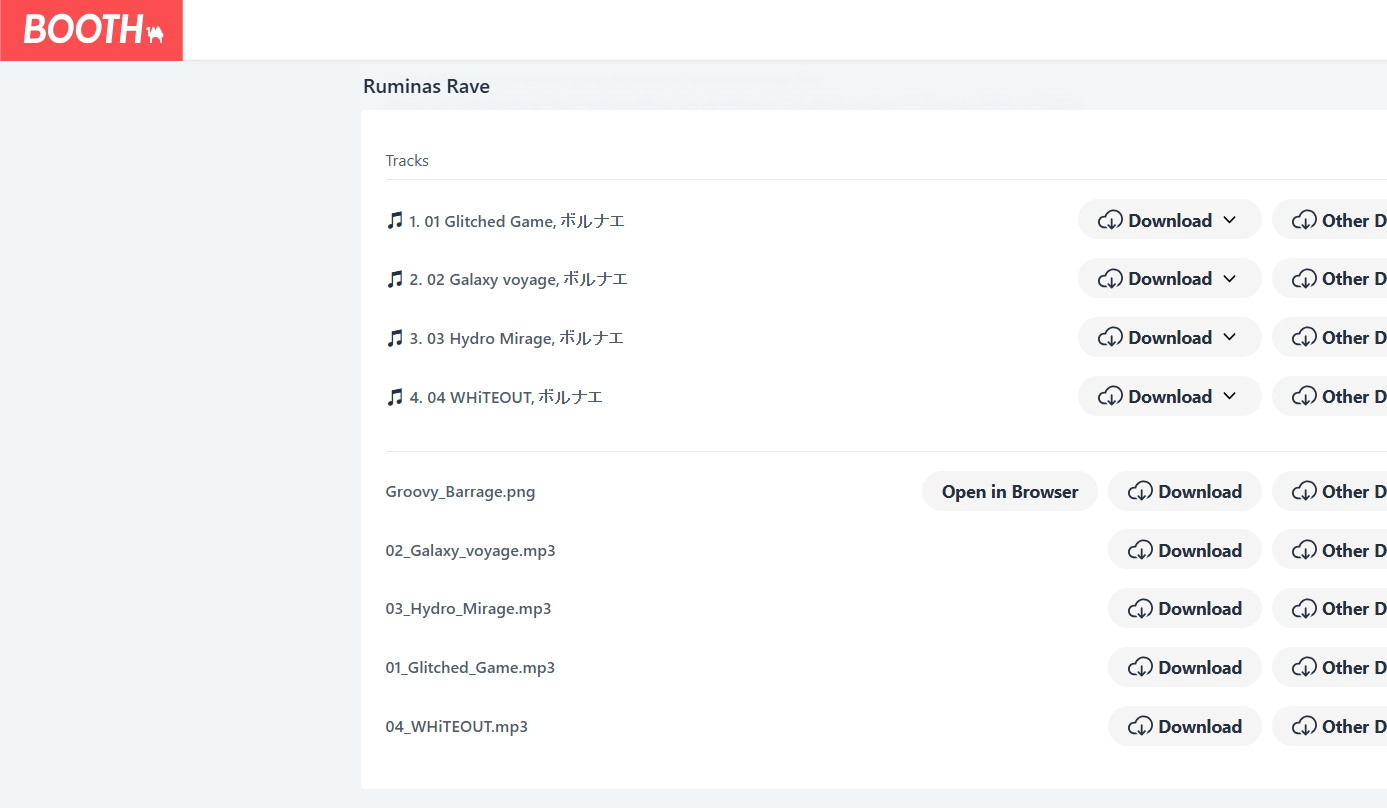
Task: Click cloud download icon for Groovy_Barrage.png
Action: coord(1140,492)
